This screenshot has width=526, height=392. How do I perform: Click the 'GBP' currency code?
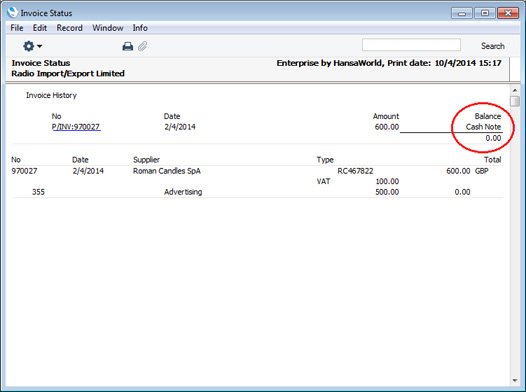coord(481,171)
